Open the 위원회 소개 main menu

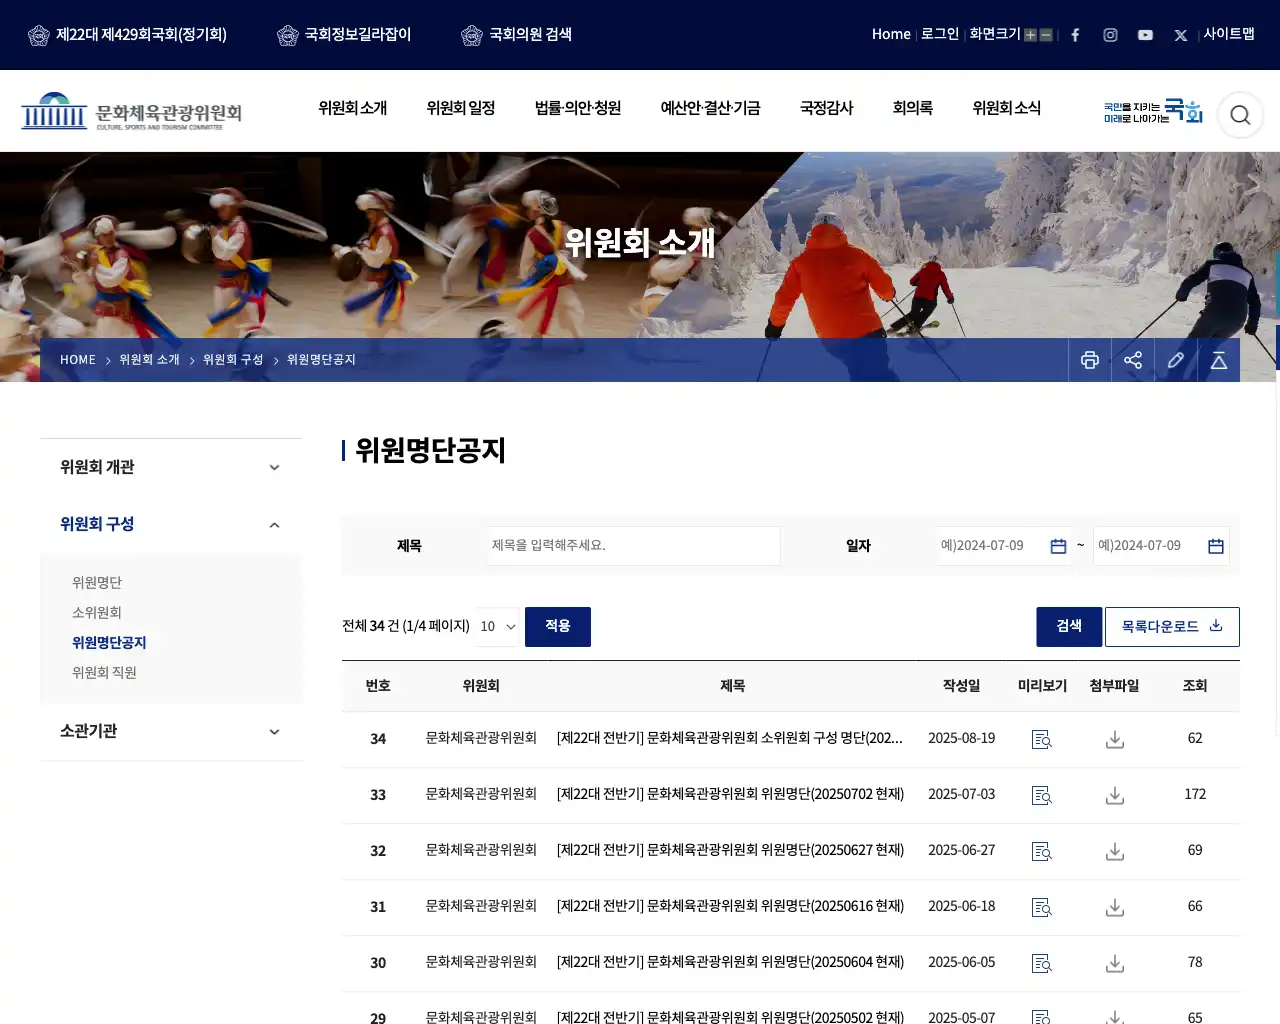tap(353, 108)
